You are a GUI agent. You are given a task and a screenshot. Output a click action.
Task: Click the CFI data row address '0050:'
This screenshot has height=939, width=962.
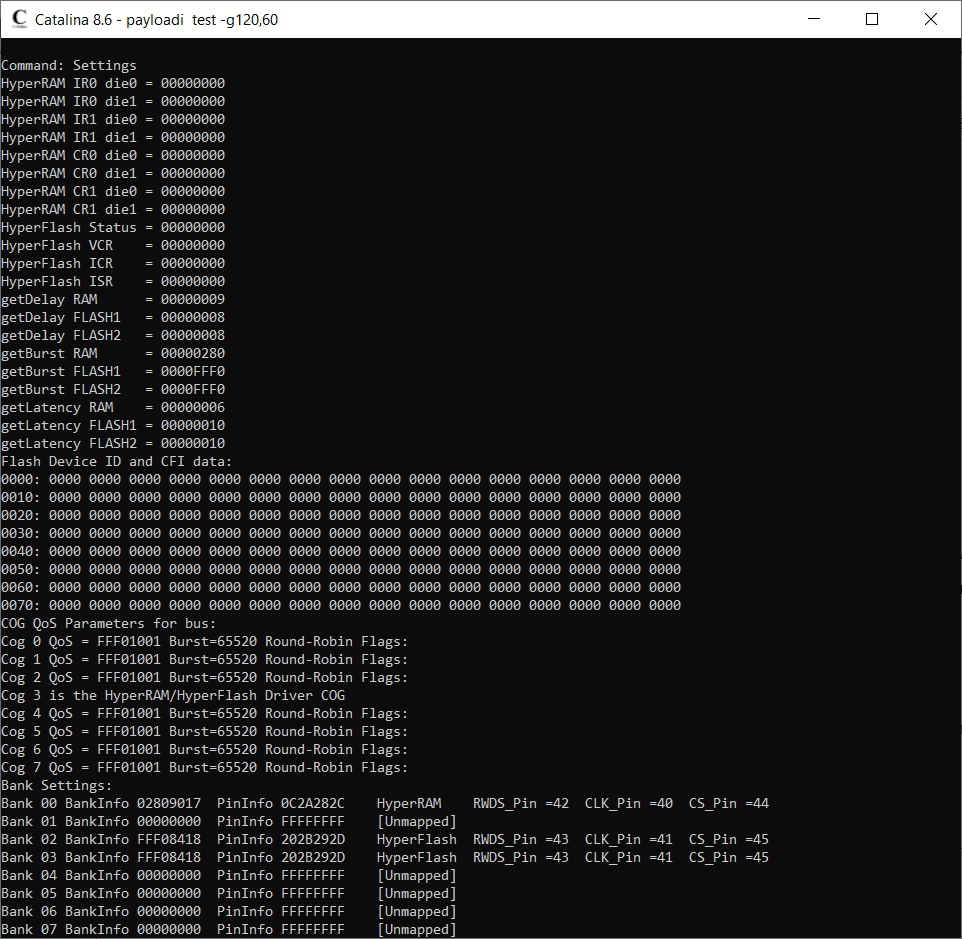[21, 569]
